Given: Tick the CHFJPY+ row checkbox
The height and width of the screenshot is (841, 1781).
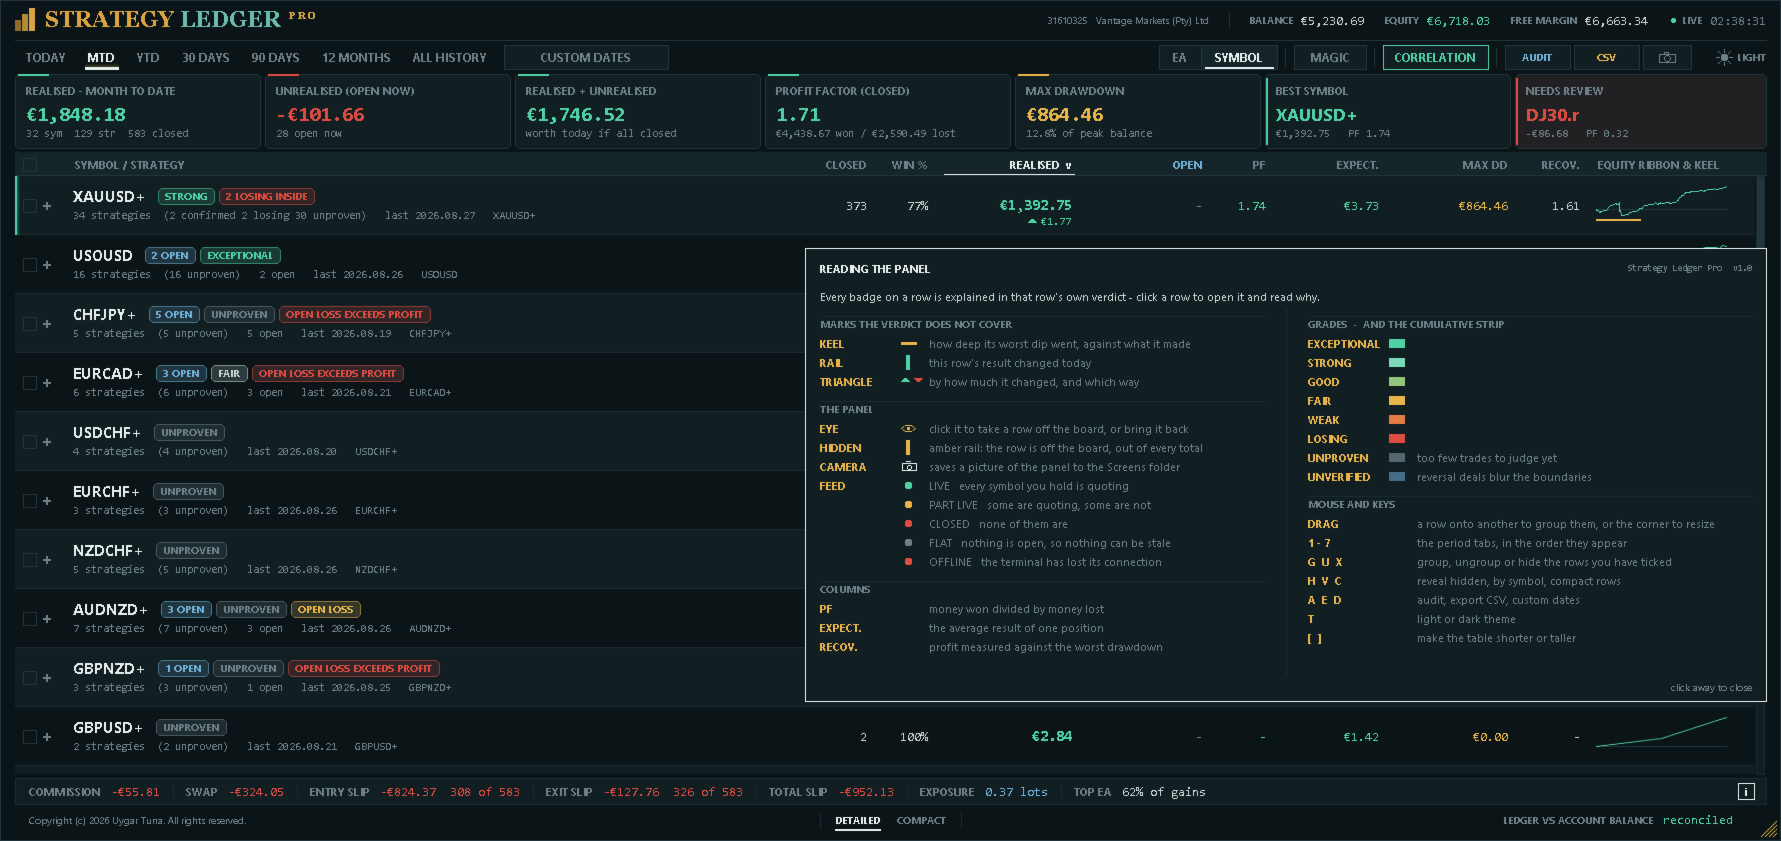Looking at the screenshot, I should (30, 324).
